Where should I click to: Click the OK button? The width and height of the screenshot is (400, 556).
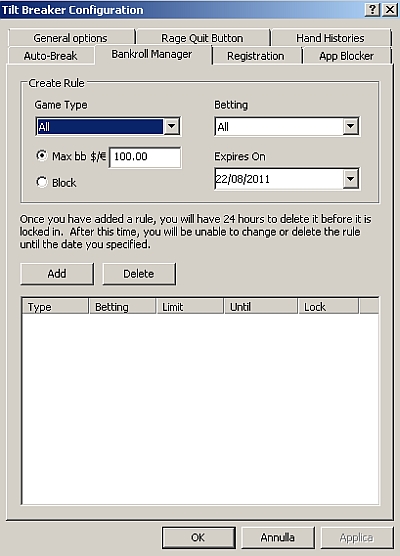pyautogui.click(x=199, y=538)
